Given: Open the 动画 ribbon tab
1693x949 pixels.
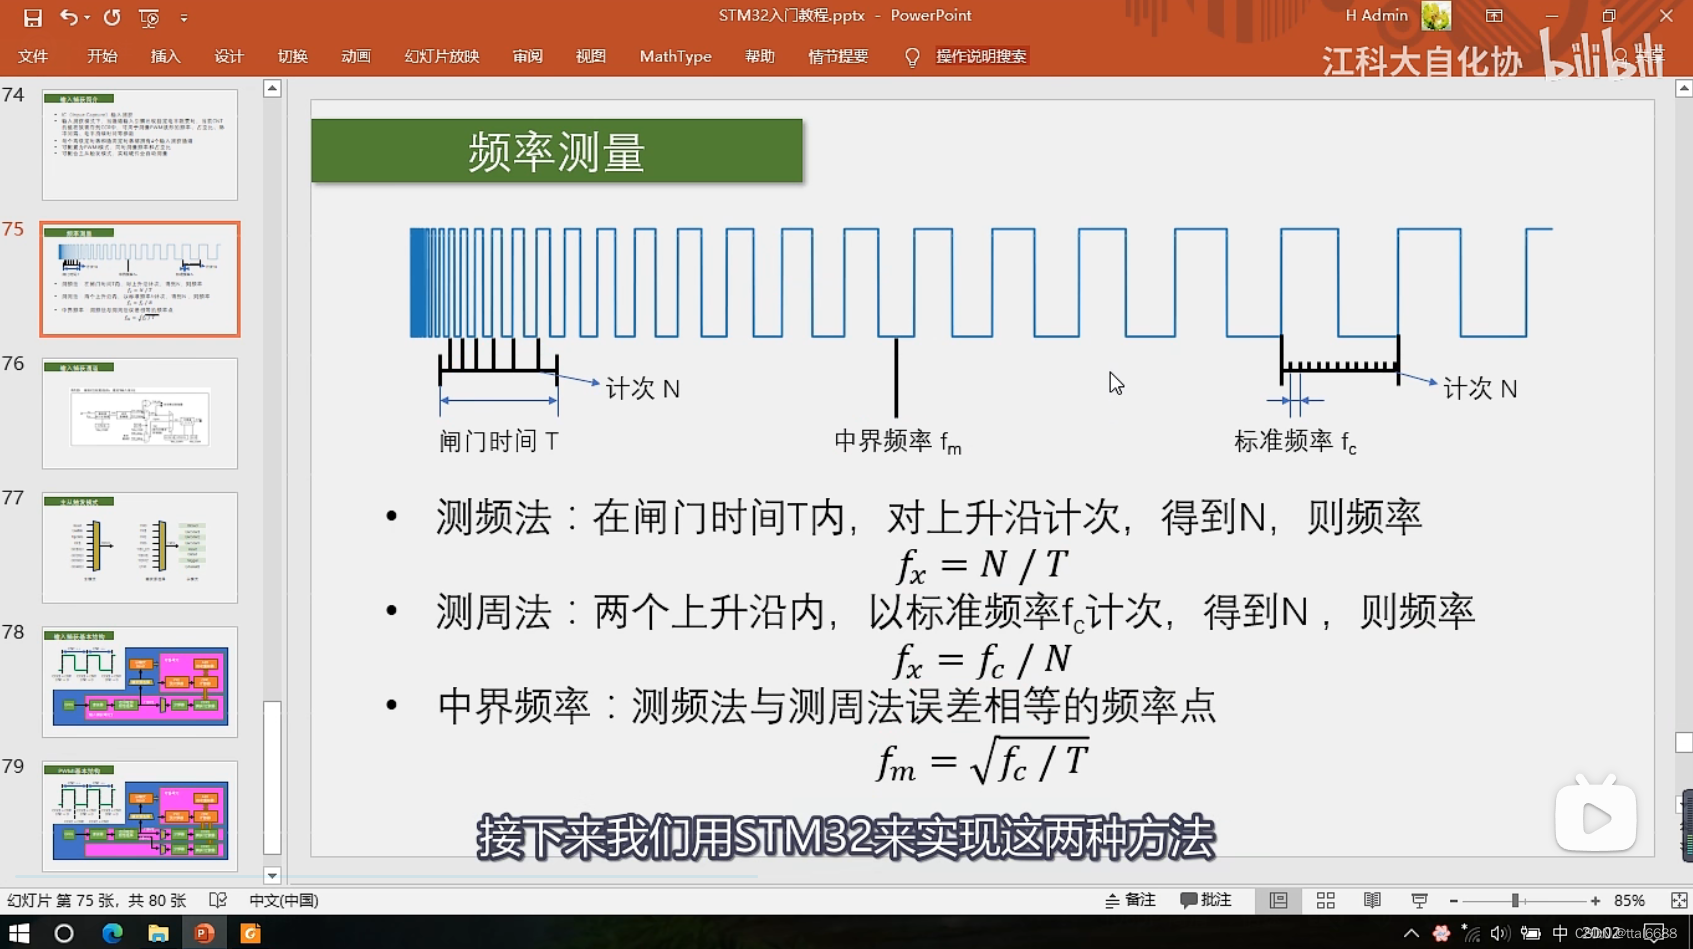Looking at the screenshot, I should (x=356, y=56).
